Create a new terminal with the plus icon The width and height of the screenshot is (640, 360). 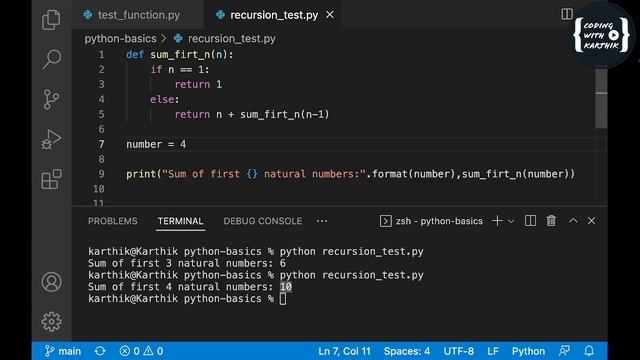[497, 221]
